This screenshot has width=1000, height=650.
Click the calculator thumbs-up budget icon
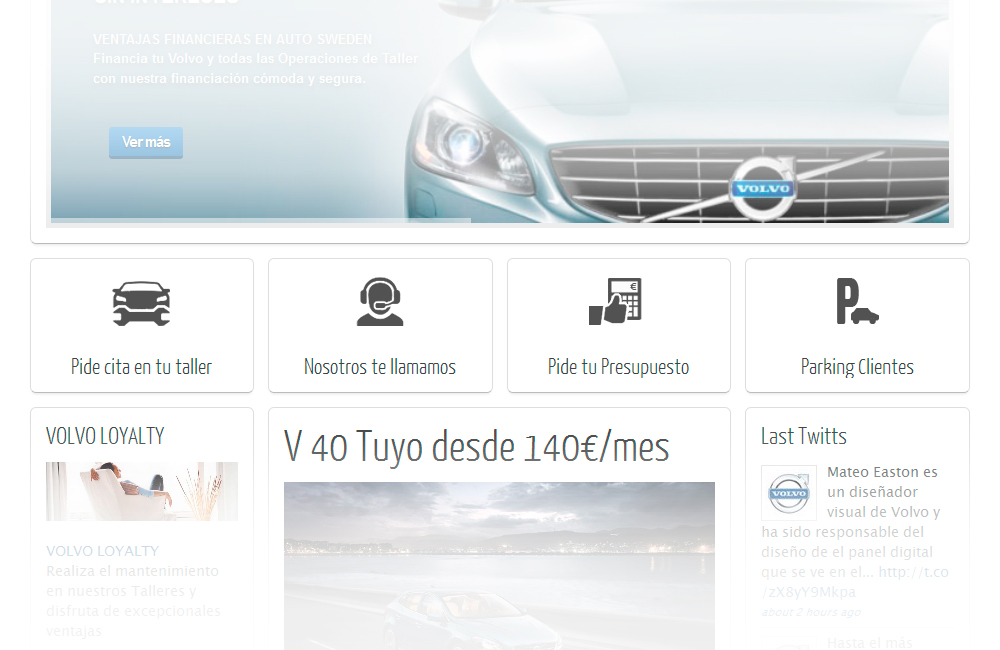tap(615, 301)
